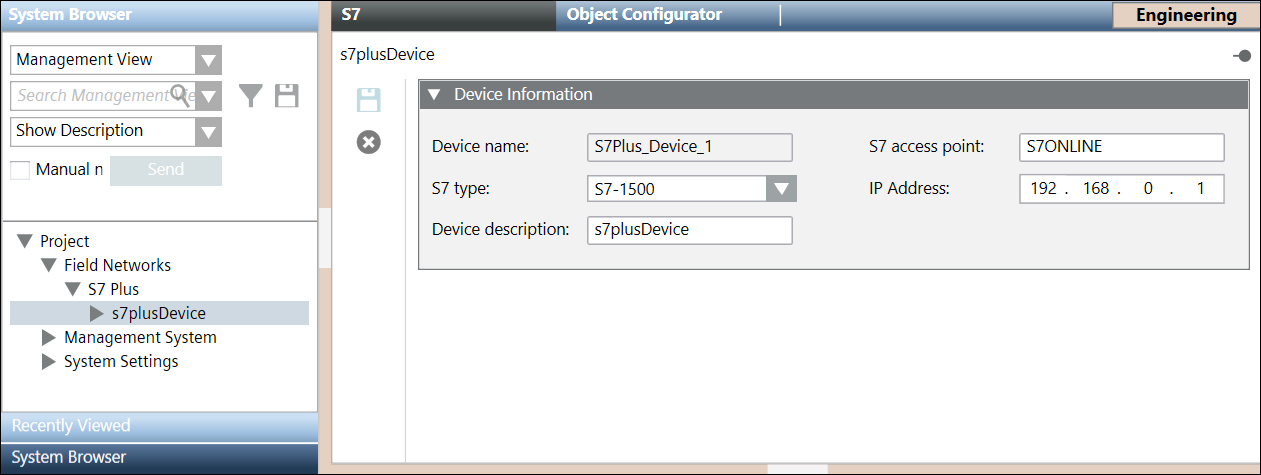This screenshot has height=475, width=1261.
Task: Click the save icon in Object Configurator
Action: point(369,100)
